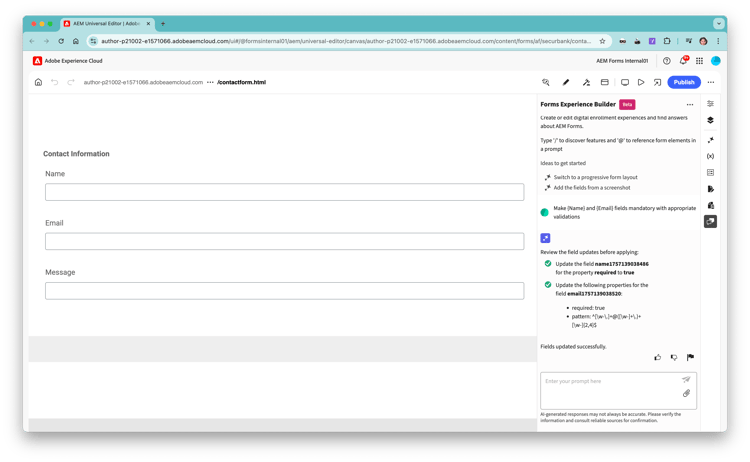This screenshot has width=750, height=462.
Task: Switch to preview mode with the play icon
Action: (641, 82)
